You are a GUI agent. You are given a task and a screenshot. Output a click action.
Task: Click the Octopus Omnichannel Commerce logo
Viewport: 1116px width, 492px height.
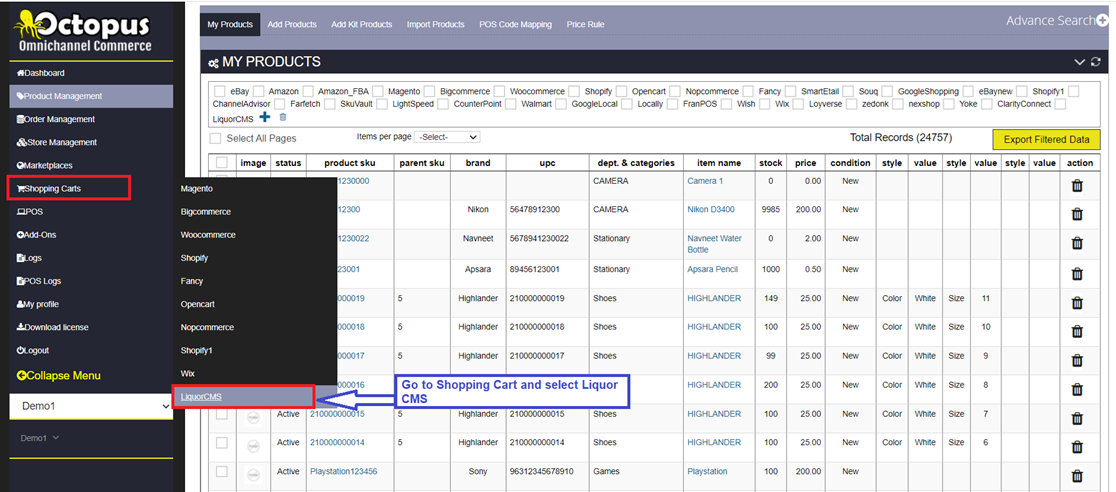83,31
